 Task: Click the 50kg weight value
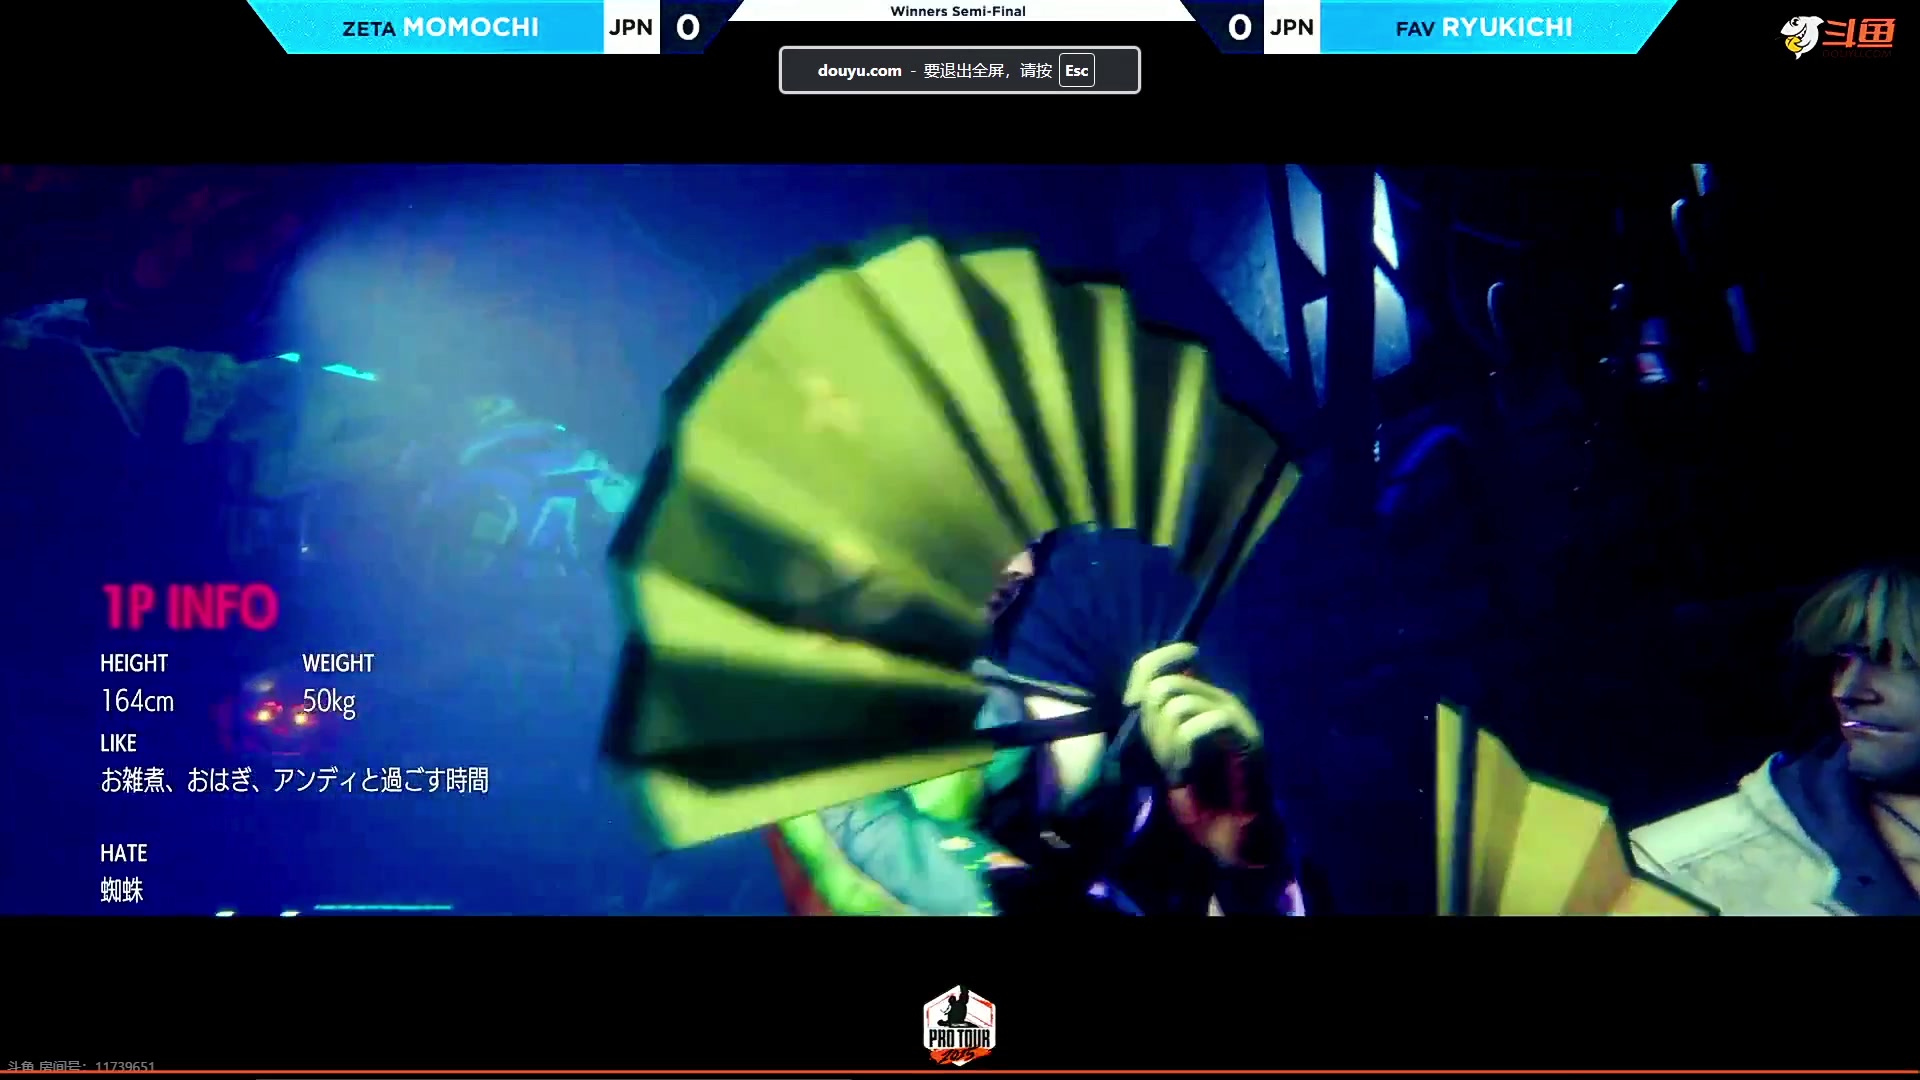pyautogui.click(x=329, y=702)
